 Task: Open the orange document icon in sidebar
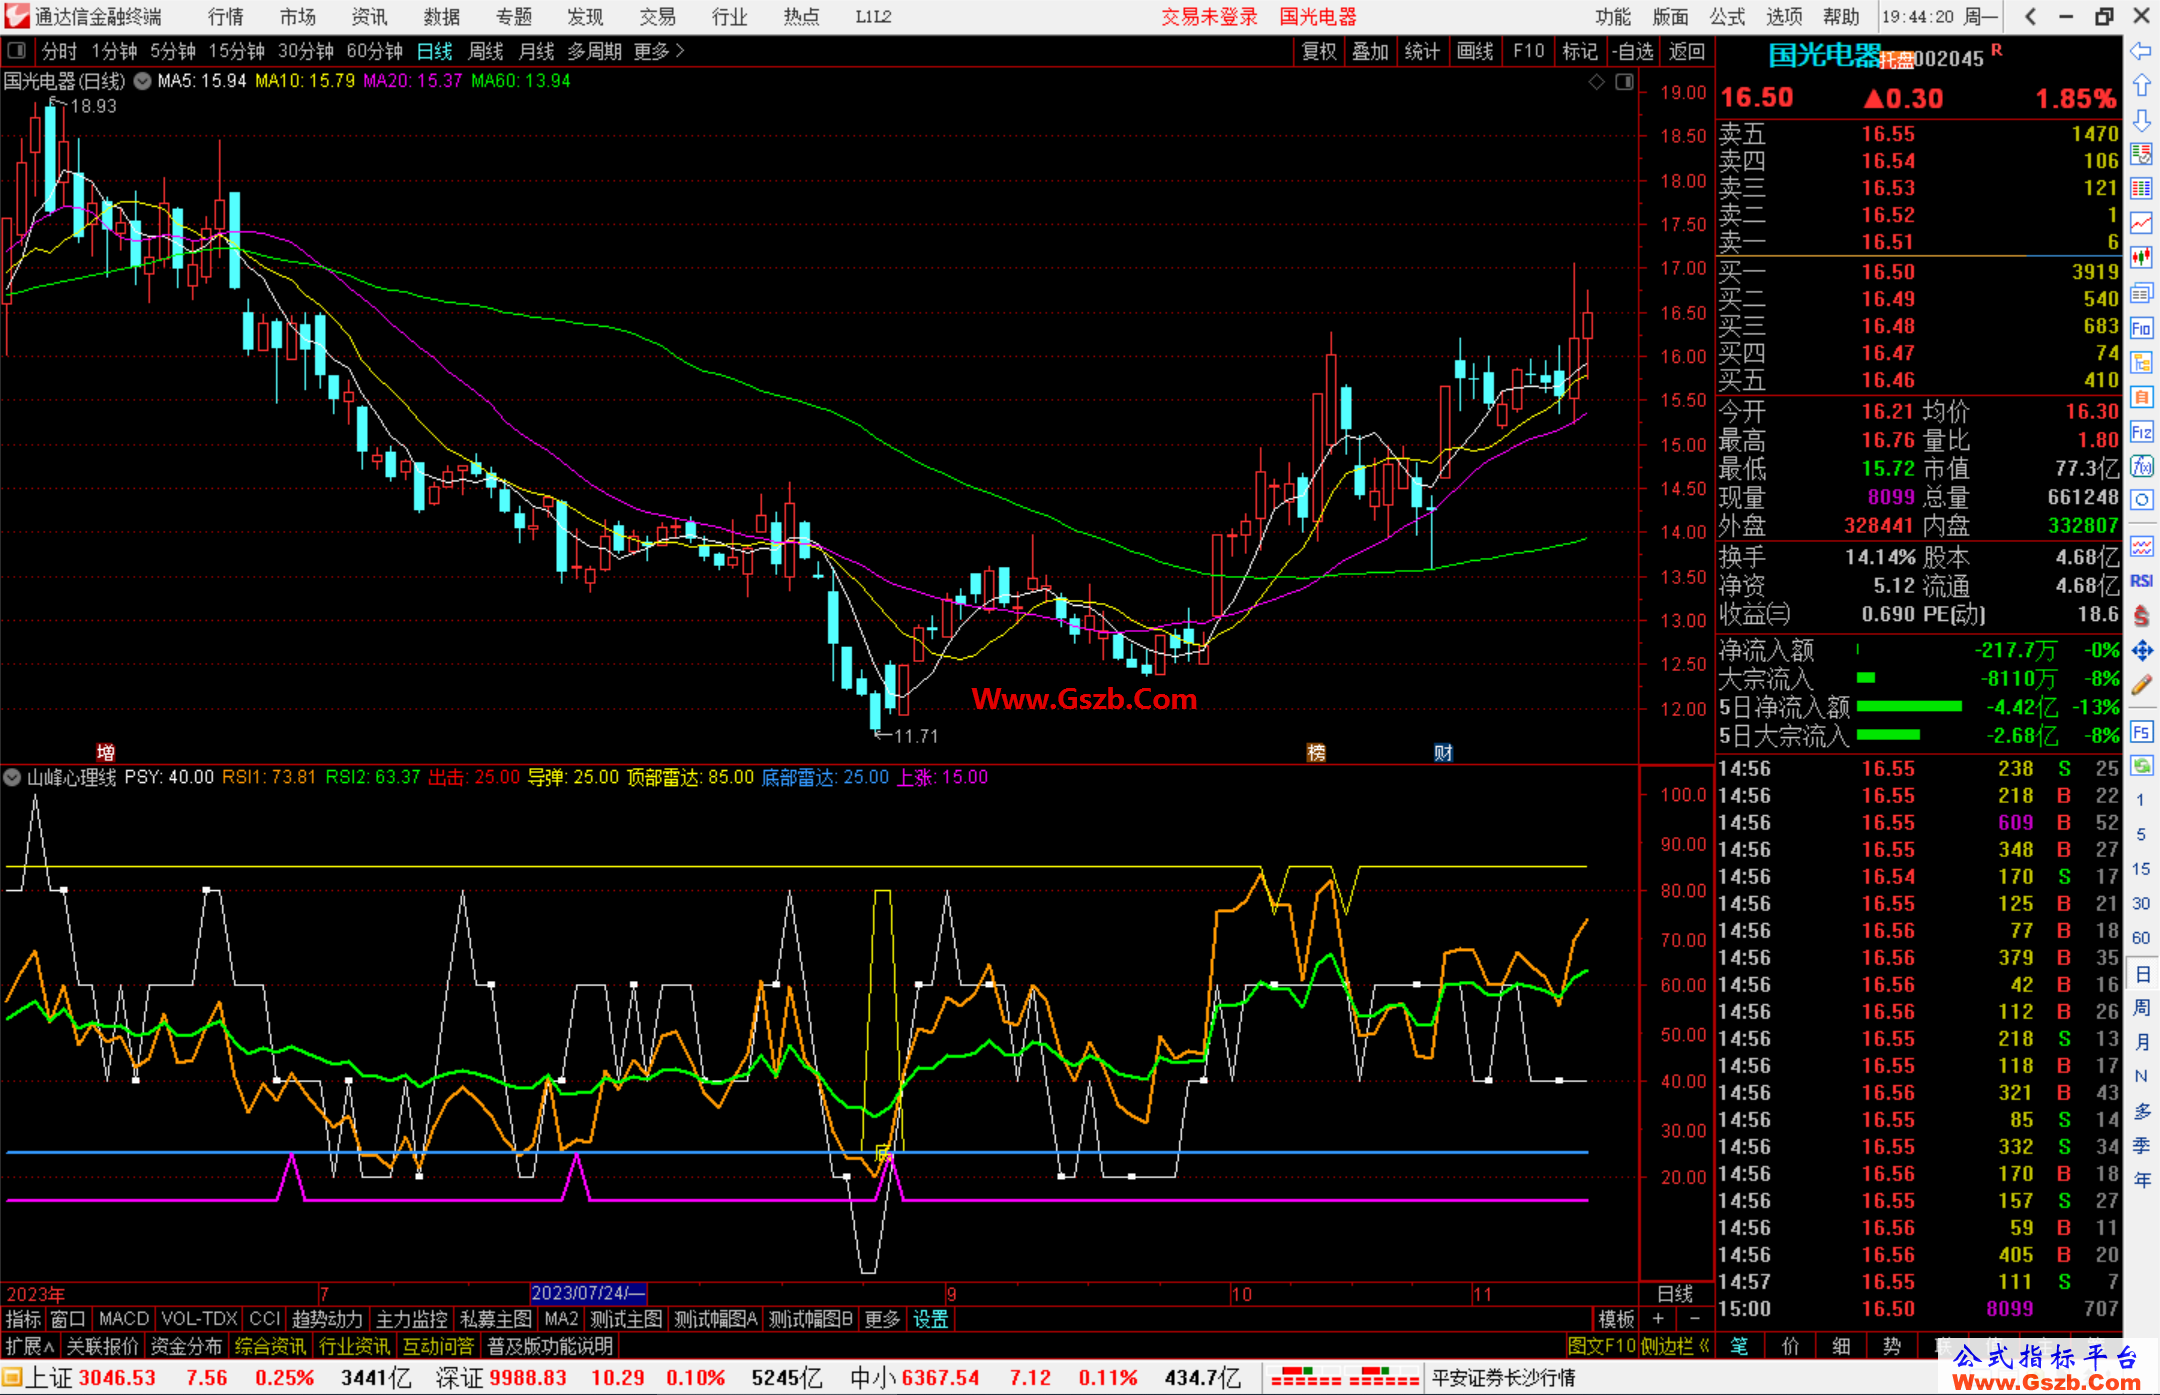coord(2141,398)
